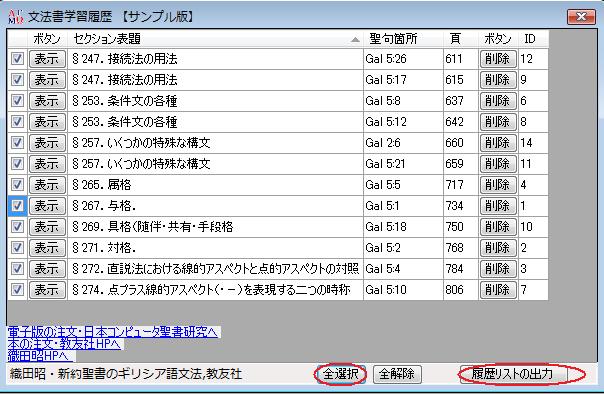
Task: Show the §267 与格 entry
Action: 47,206
